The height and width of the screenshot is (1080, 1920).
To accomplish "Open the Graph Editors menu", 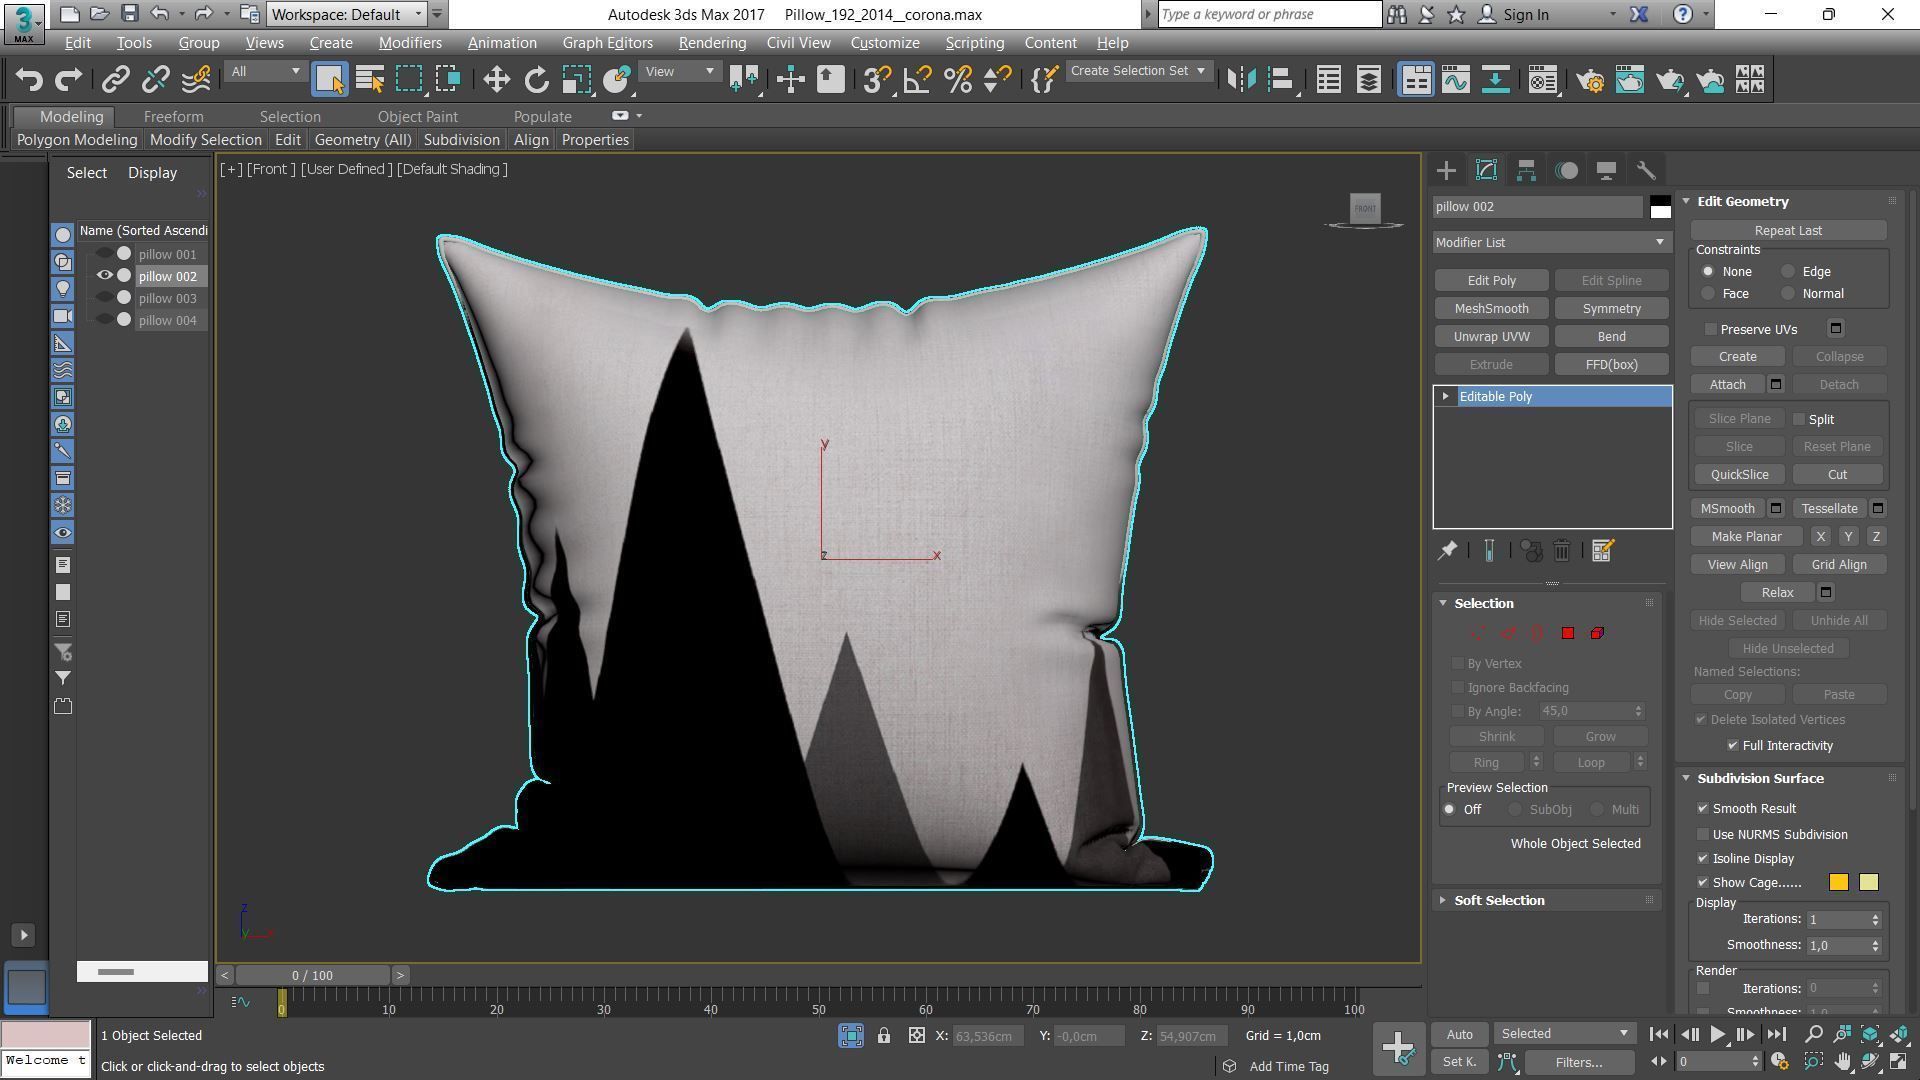I will (x=607, y=43).
